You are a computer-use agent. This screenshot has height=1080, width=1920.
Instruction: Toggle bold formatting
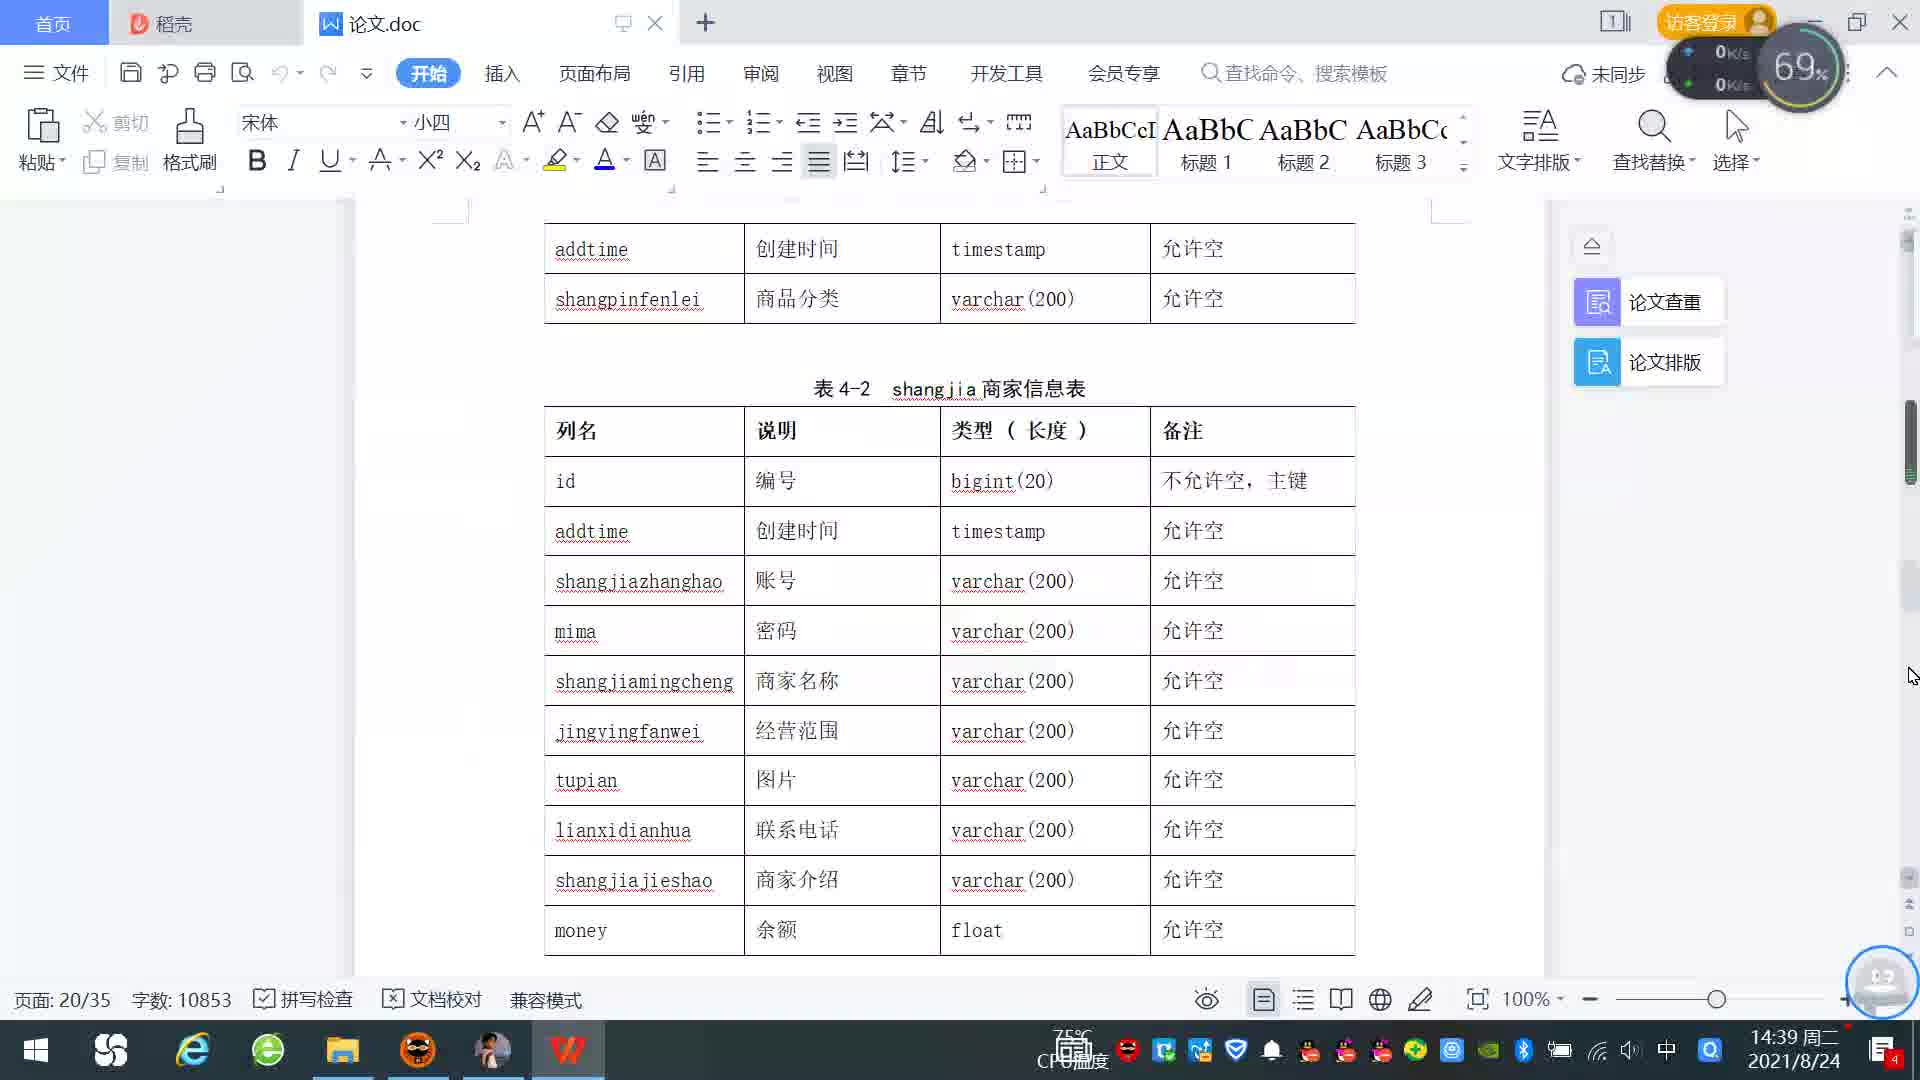[x=257, y=161]
